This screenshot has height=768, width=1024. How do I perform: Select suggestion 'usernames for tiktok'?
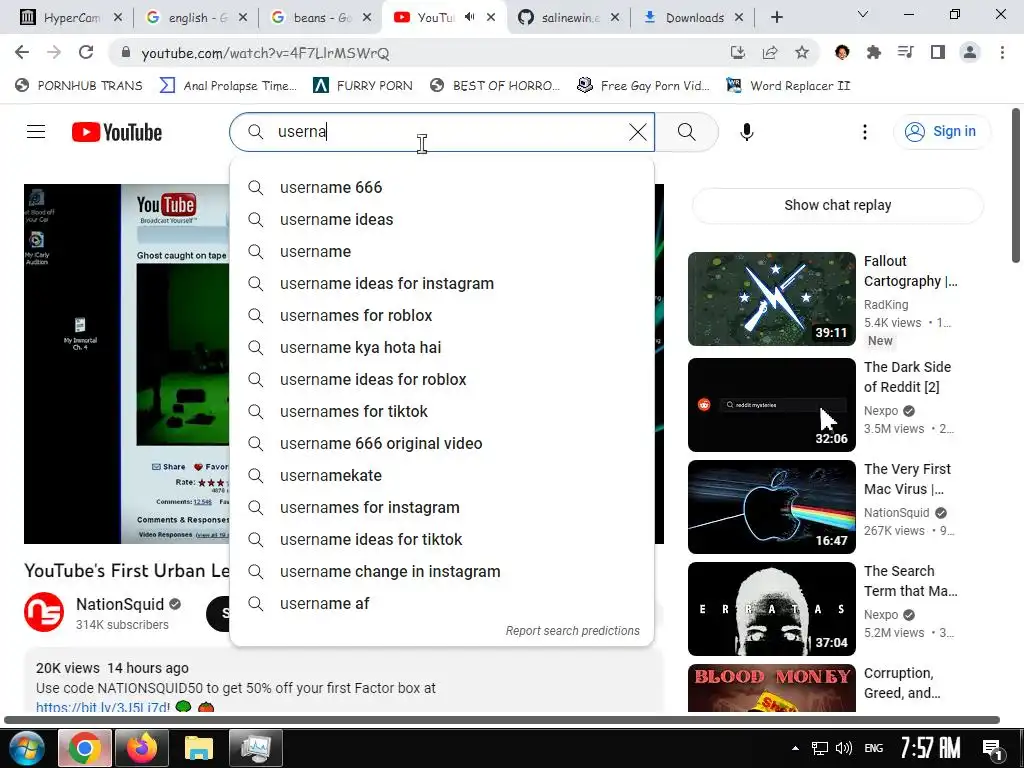coord(441,411)
